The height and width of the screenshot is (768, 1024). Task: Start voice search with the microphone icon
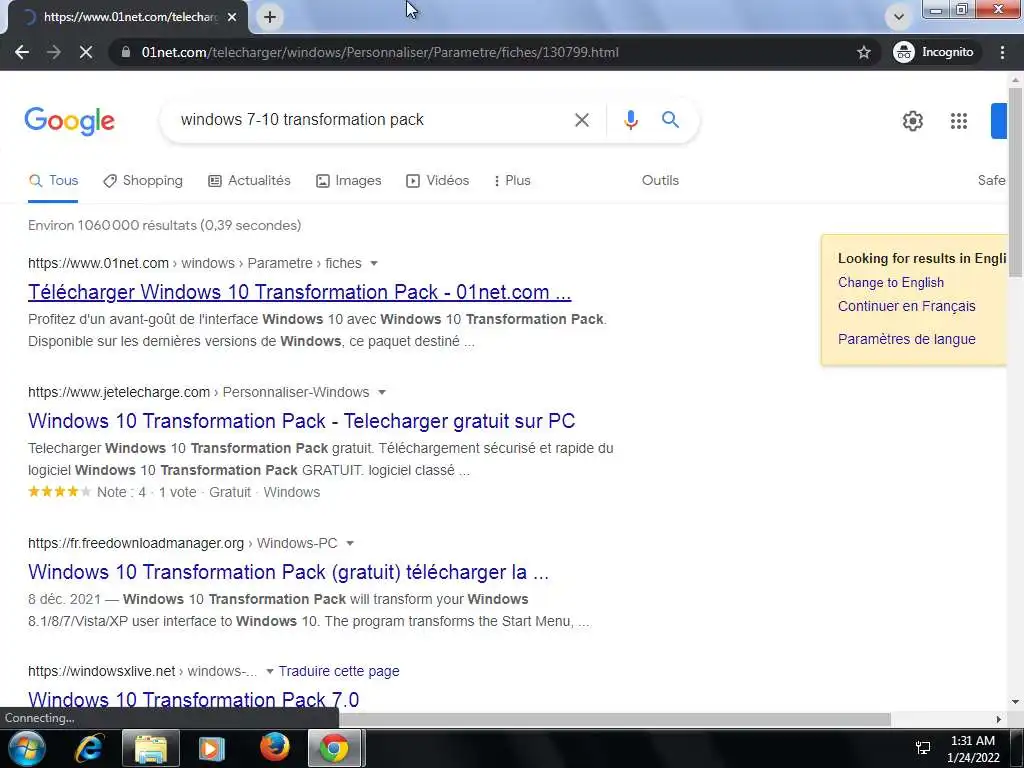click(x=630, y=120)
